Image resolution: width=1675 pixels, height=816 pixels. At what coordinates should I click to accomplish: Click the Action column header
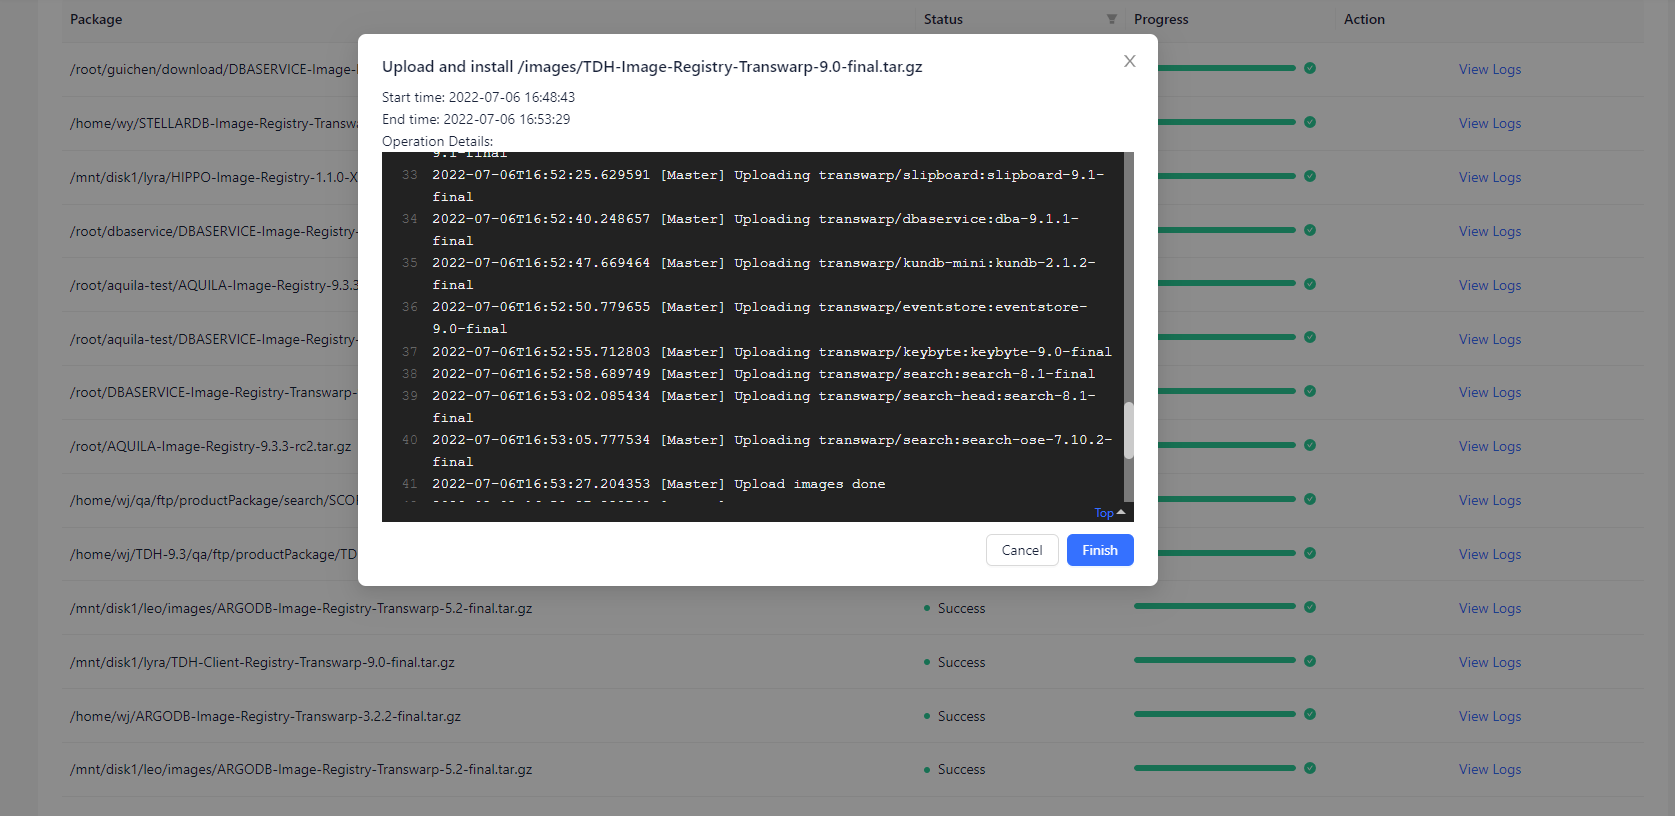(x=1364, y=19)
